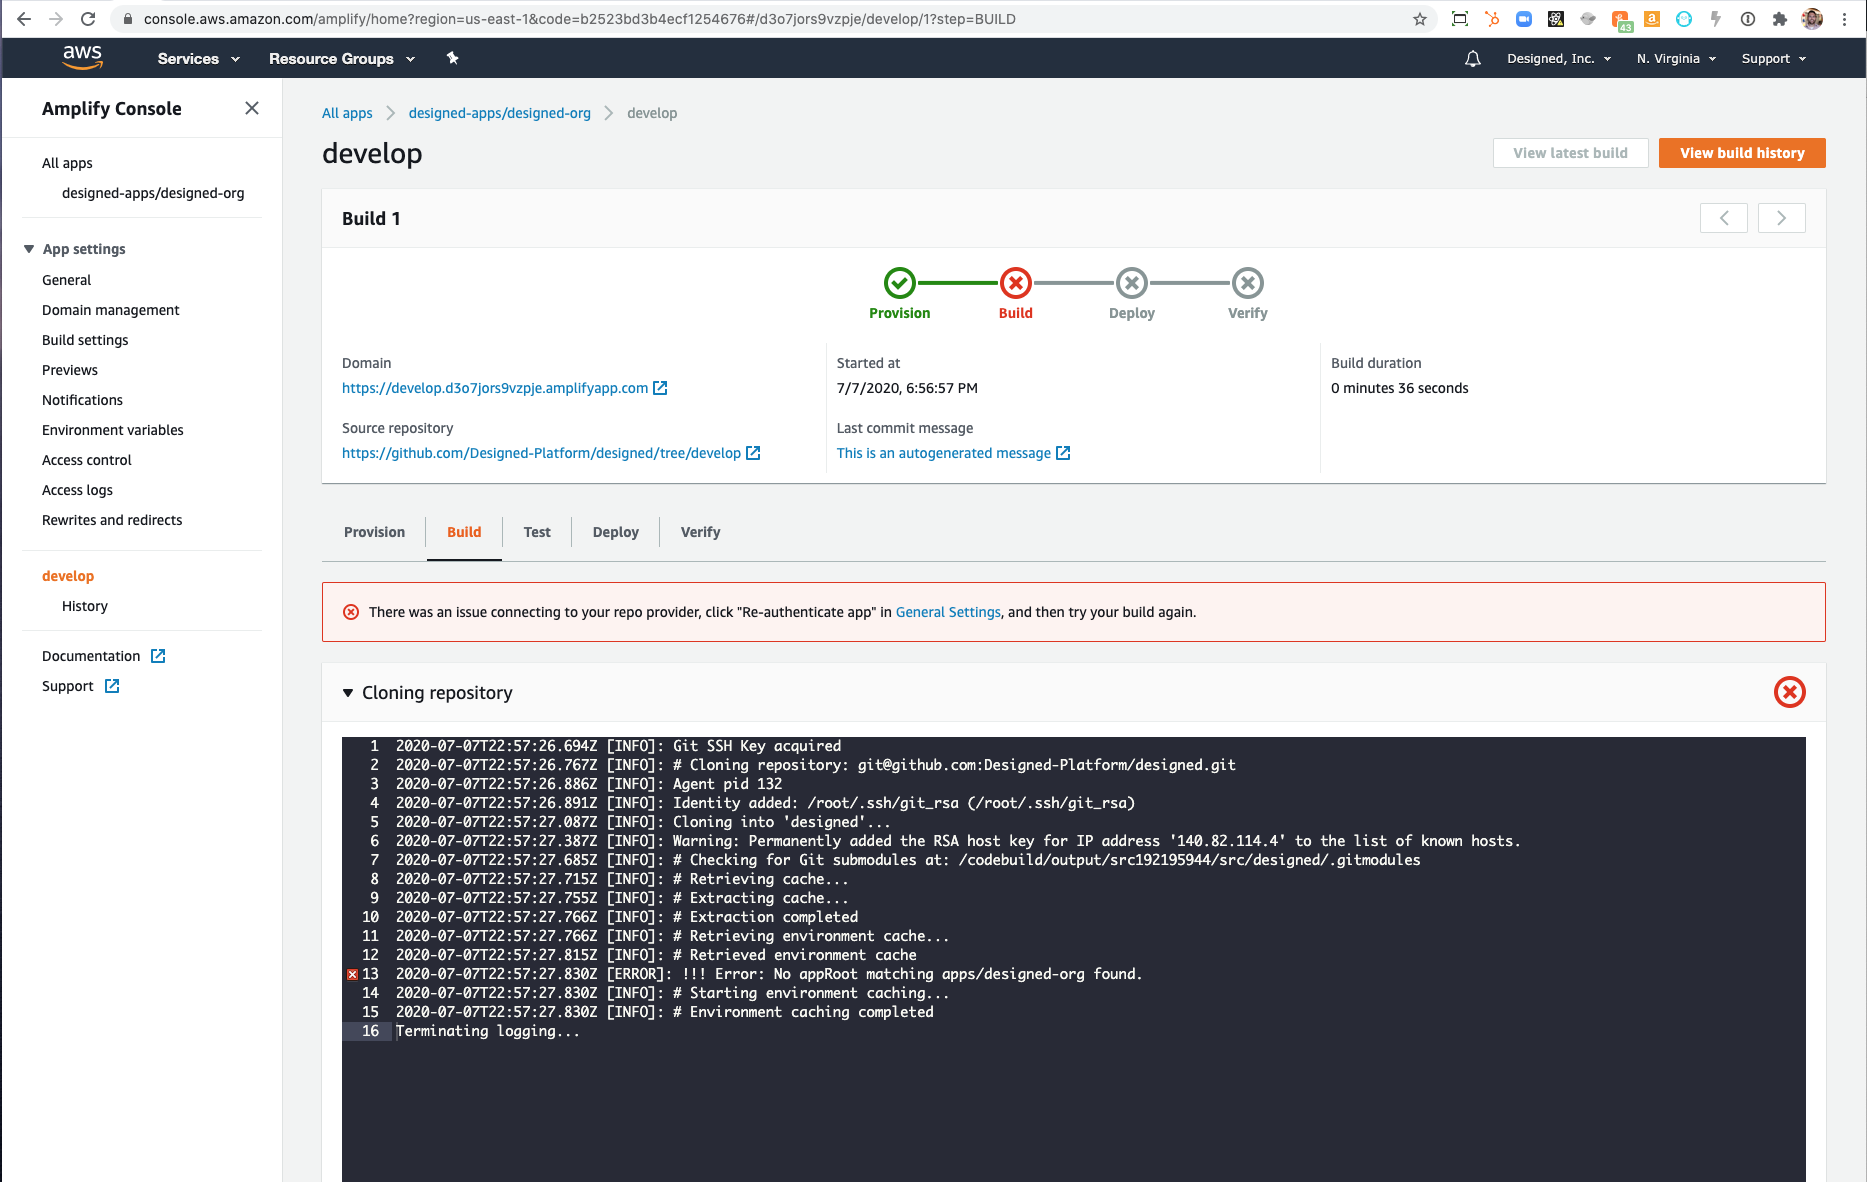Open General Settings from the error banner
Image resolution: width=1867 pixels, height=1182 pixels.
pyautogui.click(x=947, y=611)
